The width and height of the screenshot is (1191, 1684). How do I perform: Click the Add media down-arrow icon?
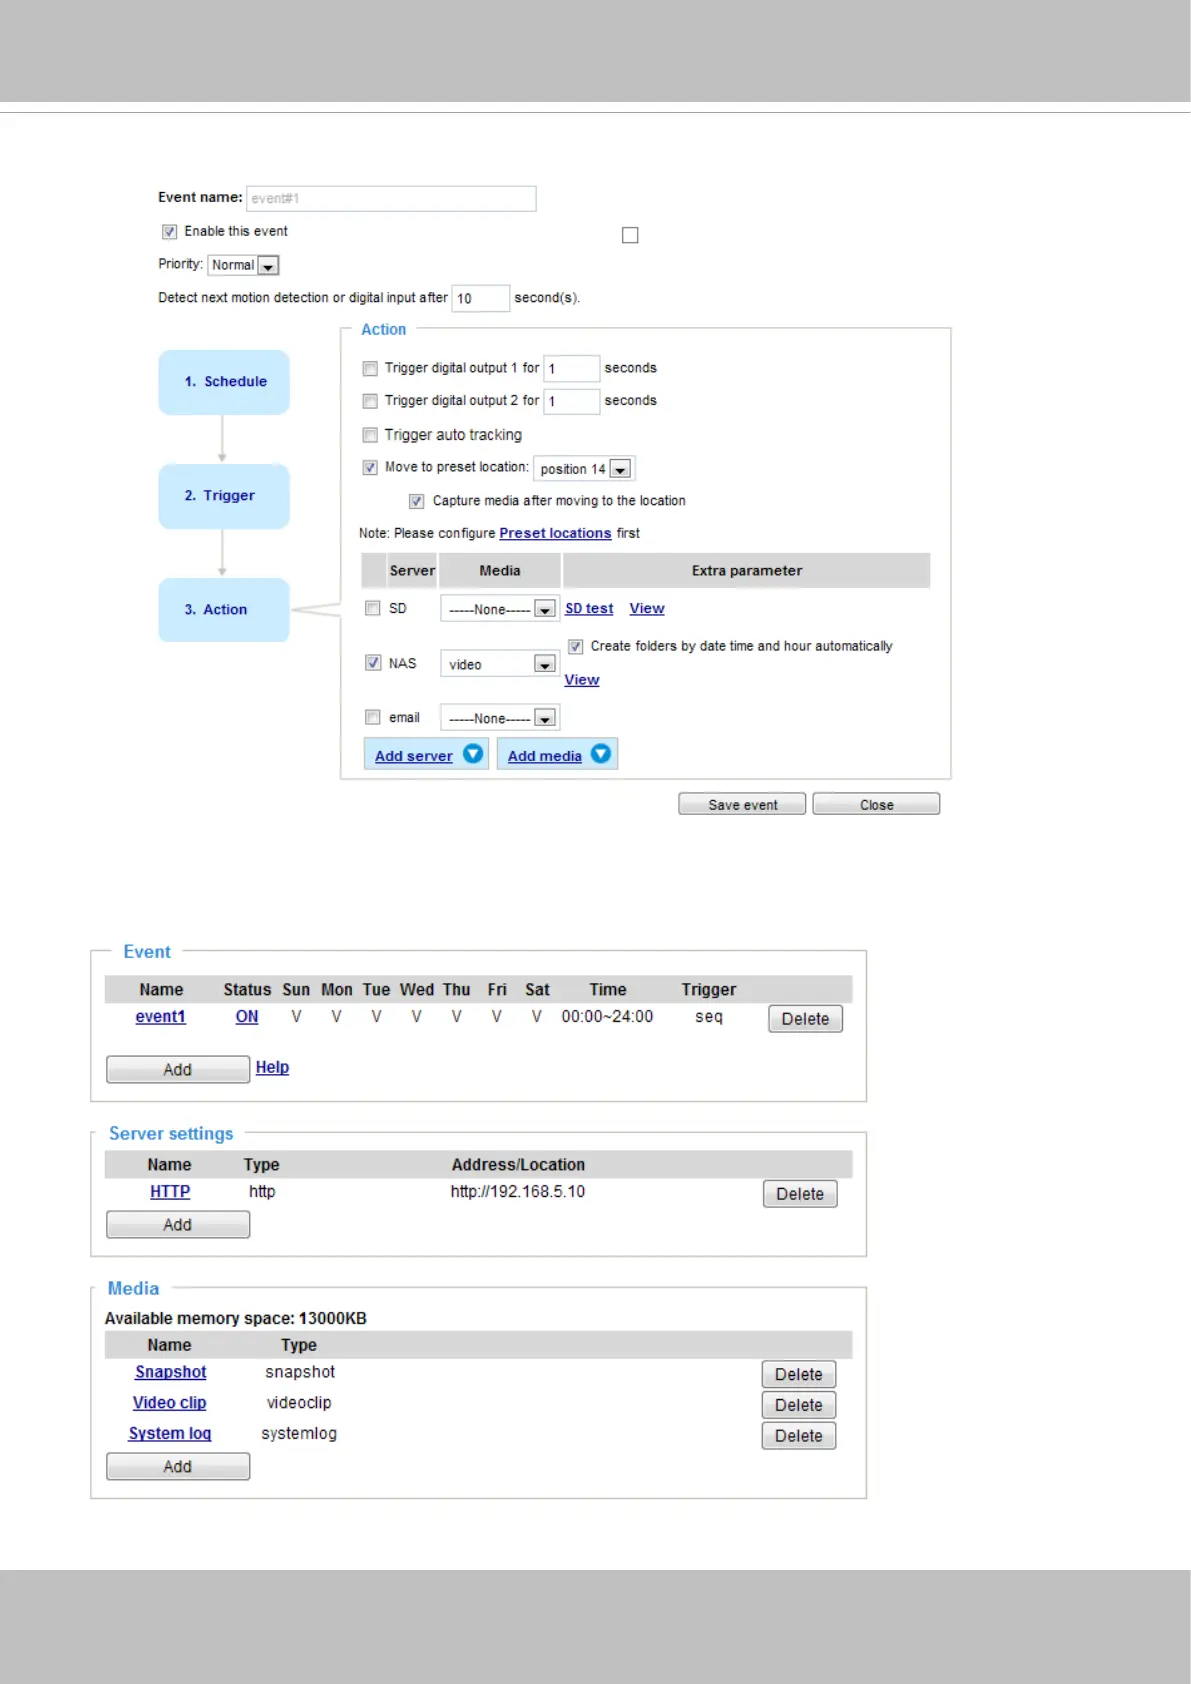click(601, 754)
